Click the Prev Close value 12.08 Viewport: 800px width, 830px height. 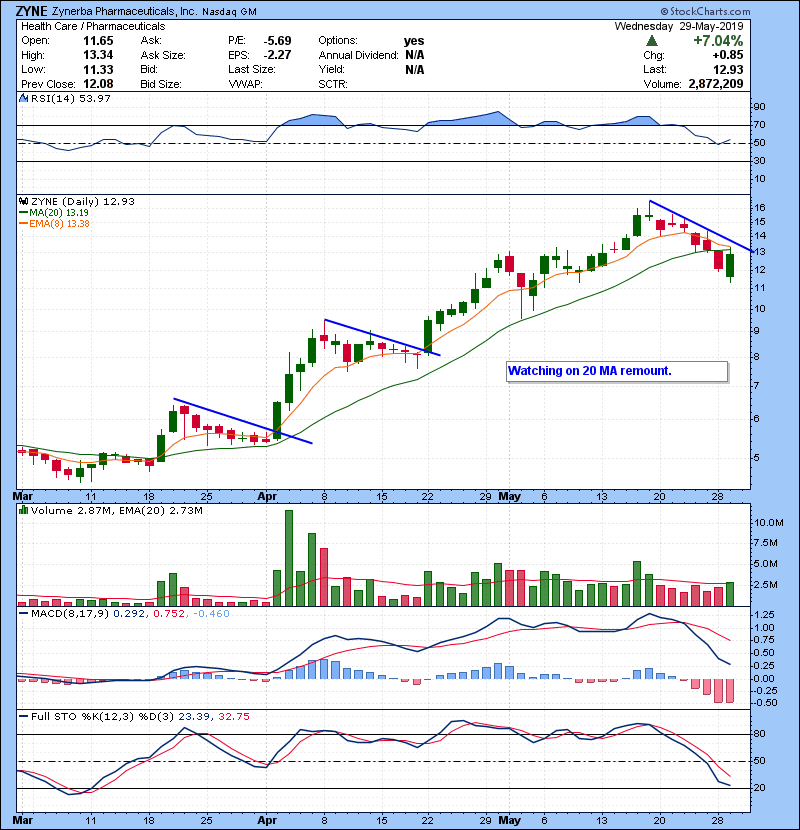pos(98,84)
